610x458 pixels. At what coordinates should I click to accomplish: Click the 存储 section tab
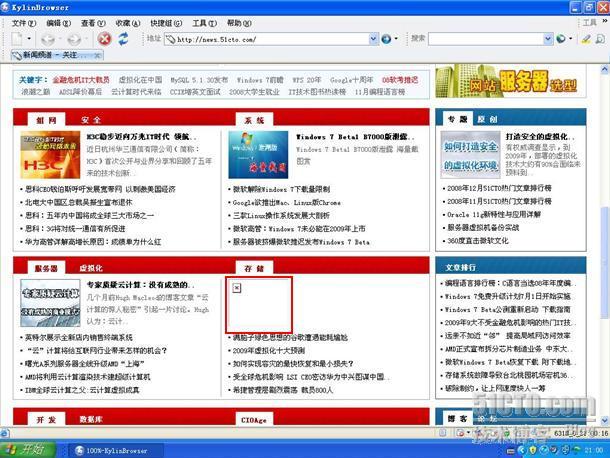pyautogui.click(x=254, y=268)
